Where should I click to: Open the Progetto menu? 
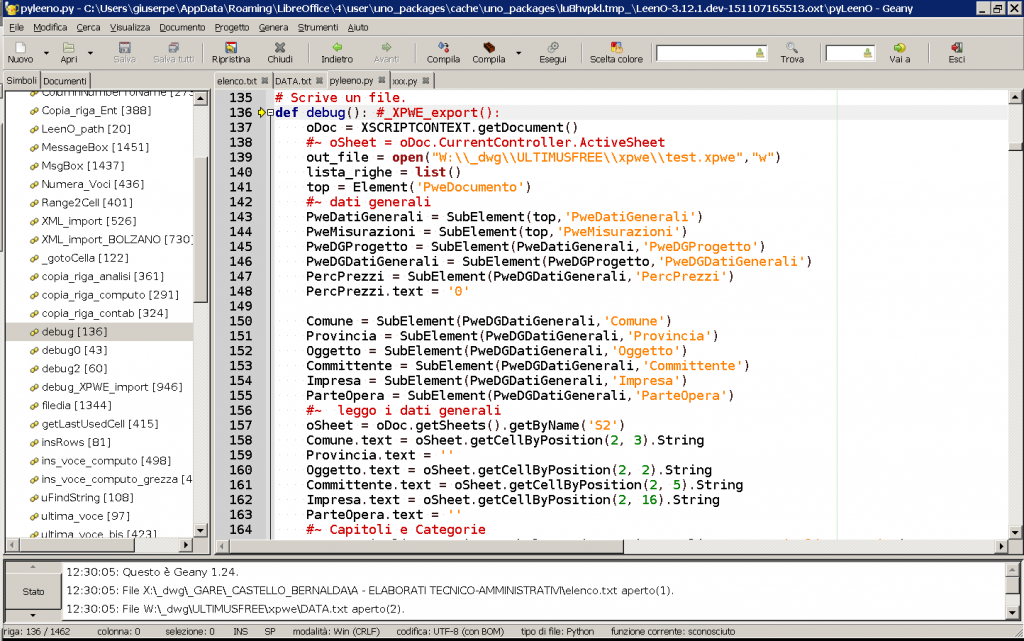[x=232, y=27]
